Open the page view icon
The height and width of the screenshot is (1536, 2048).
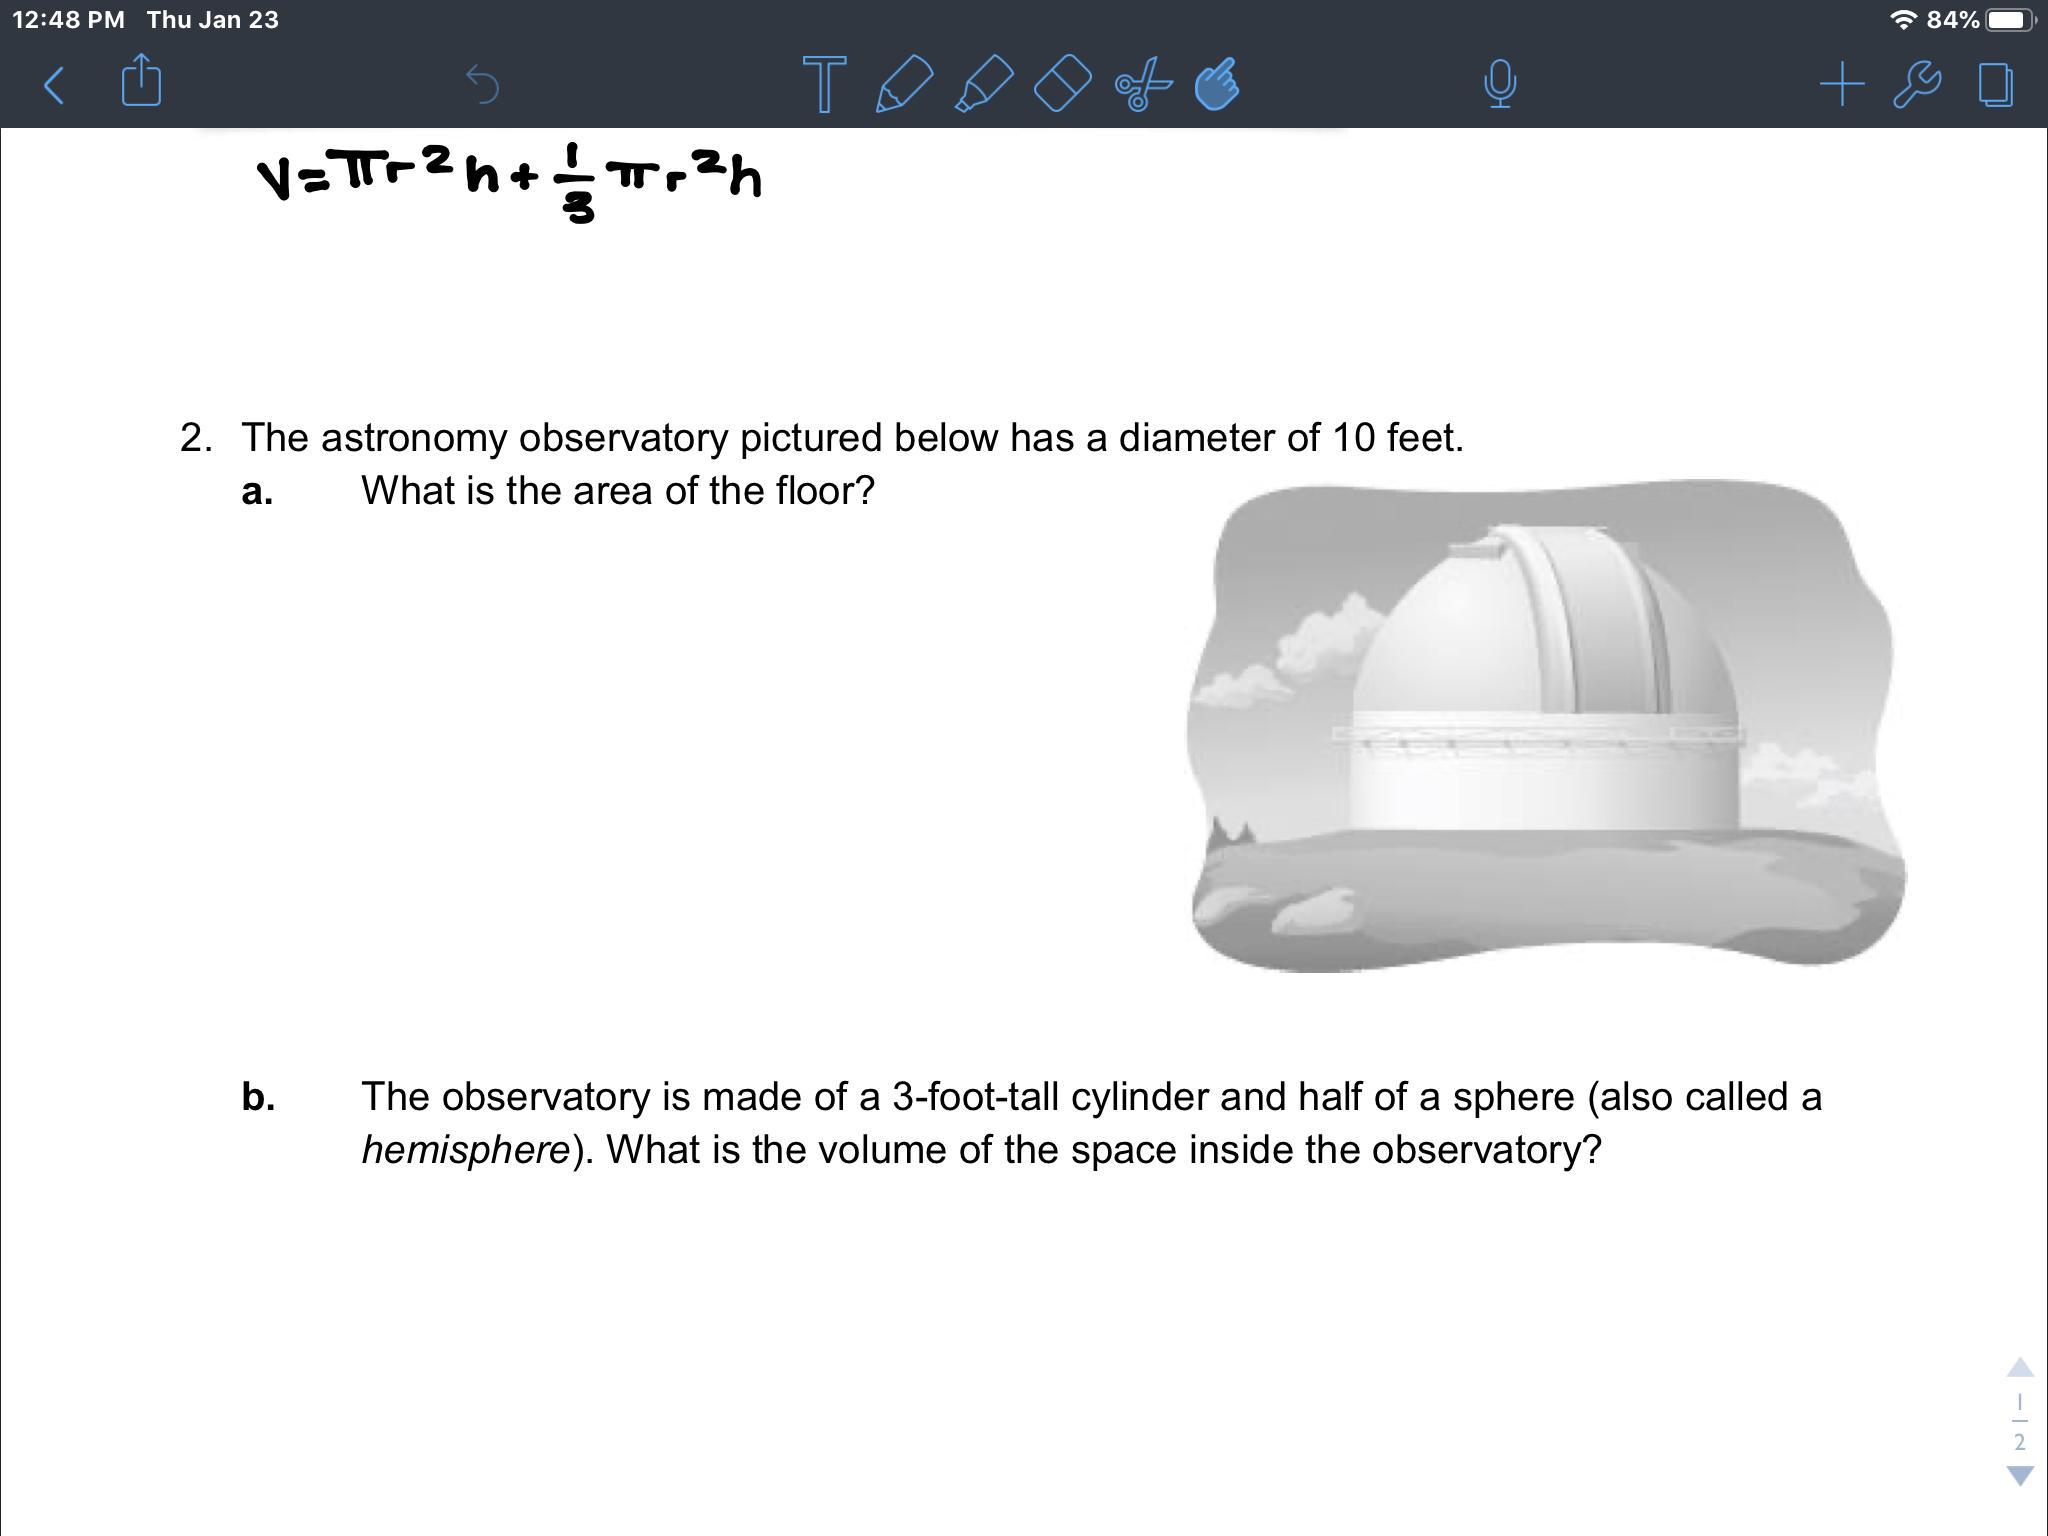[1995, 84]
